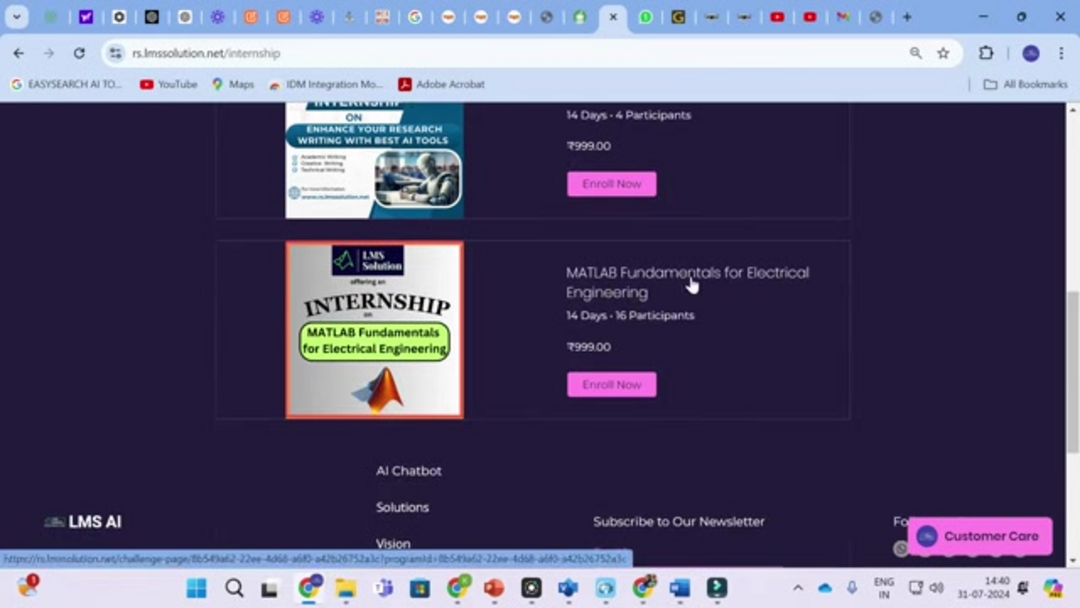The image size is (1080, 608).
Task: Open the EASYSEARCH AI bookmark
Action: [x=66, y=84]
